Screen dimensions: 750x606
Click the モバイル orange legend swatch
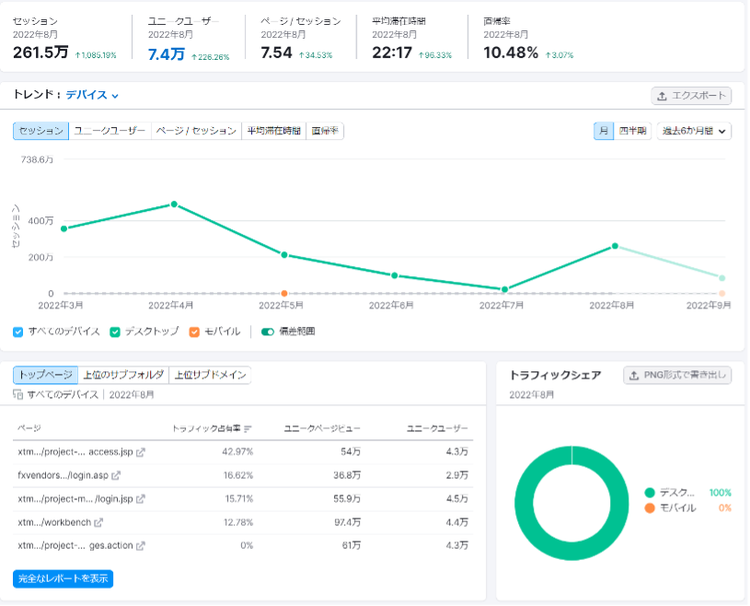point(650,508)
